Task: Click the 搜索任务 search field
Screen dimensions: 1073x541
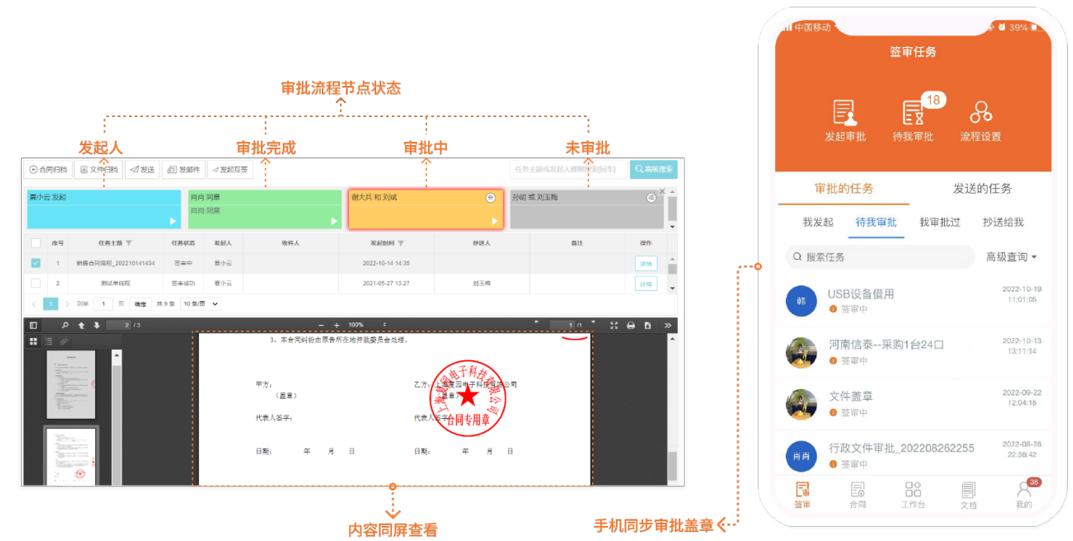Action: pyautogui.click(x=880, y=257)
